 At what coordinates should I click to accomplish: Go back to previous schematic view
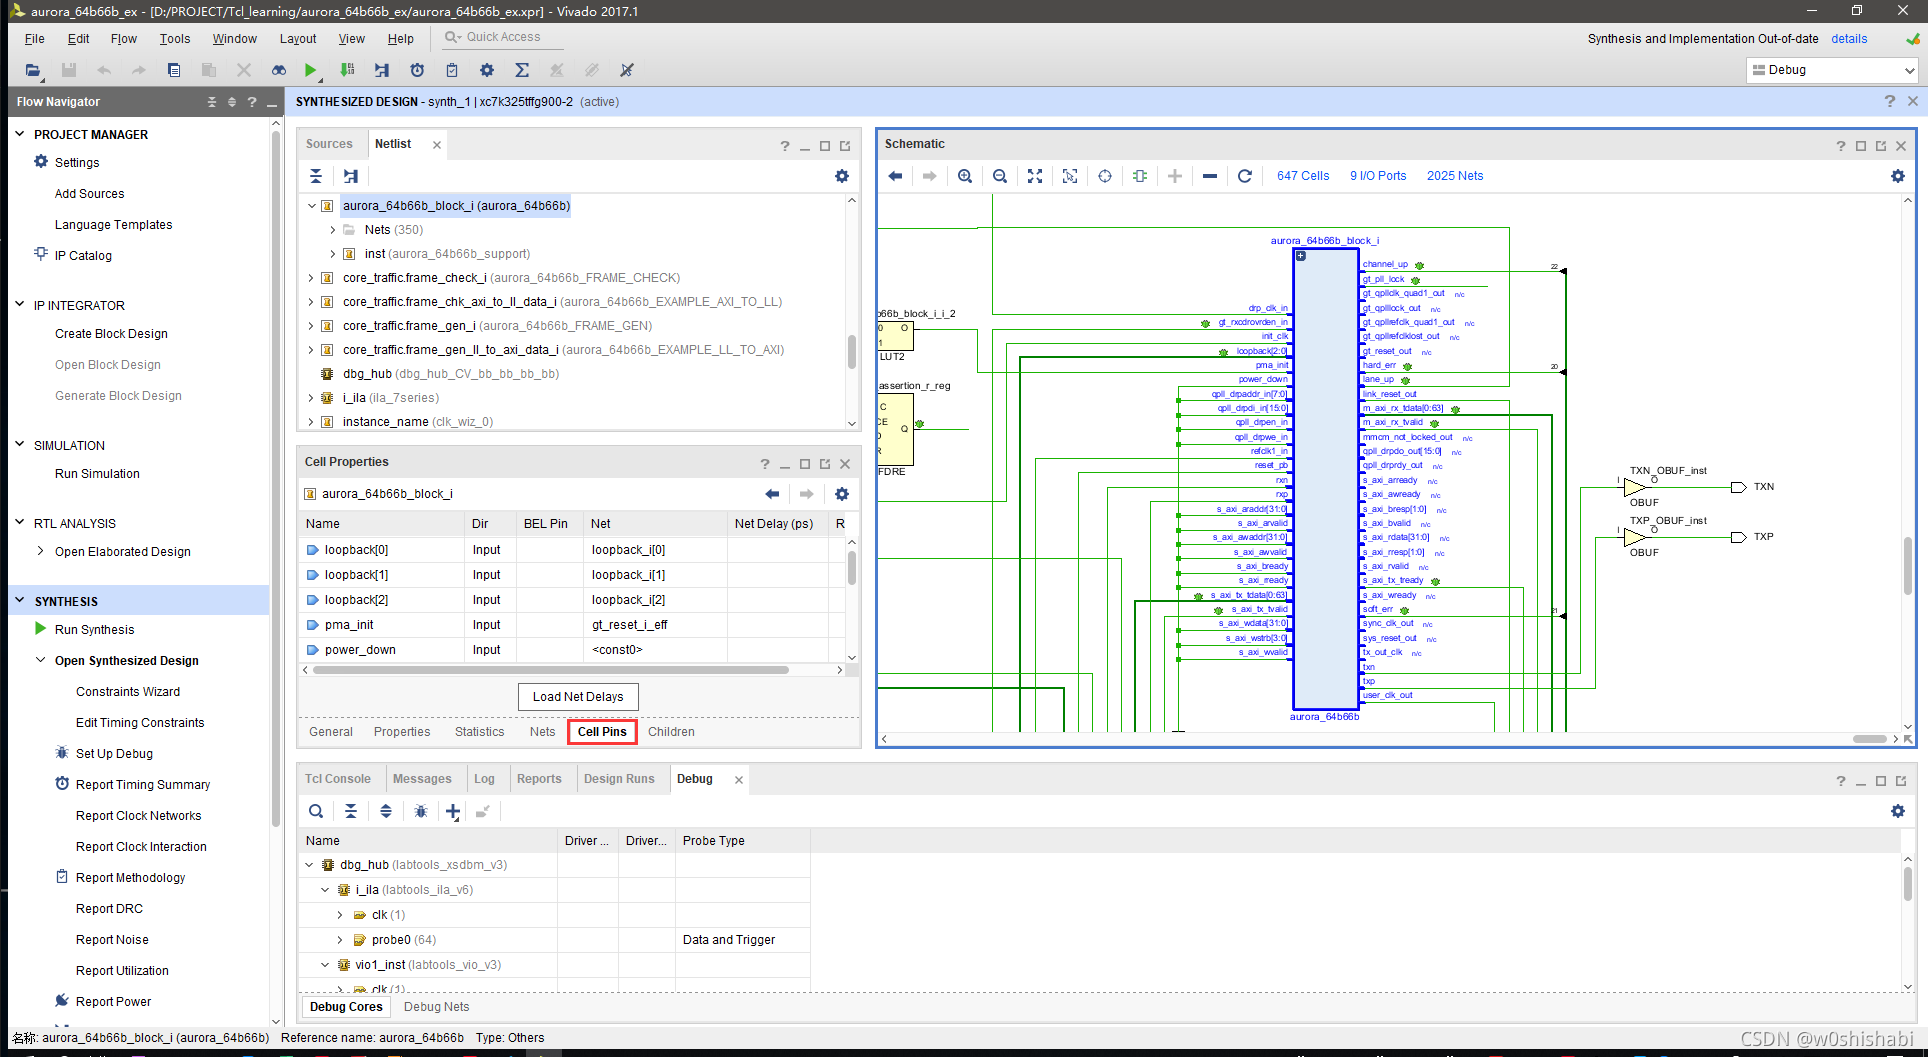[x=895, y=176]
